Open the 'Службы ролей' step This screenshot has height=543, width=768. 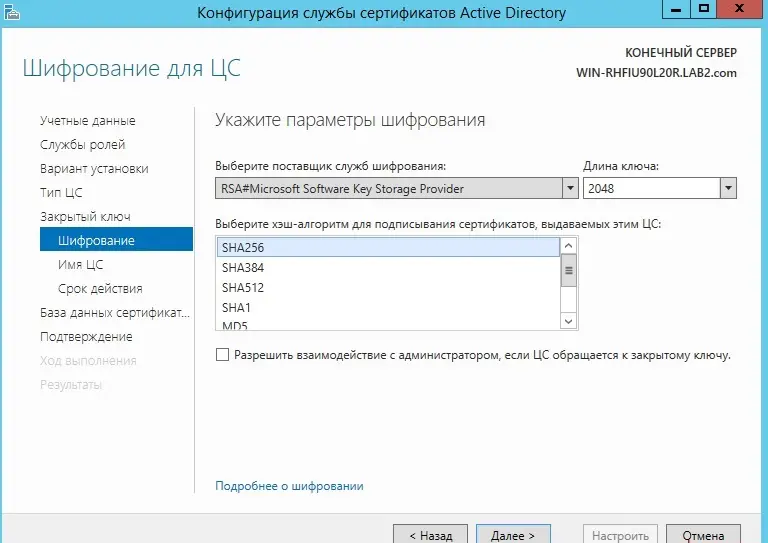click(x=82, y=145)
